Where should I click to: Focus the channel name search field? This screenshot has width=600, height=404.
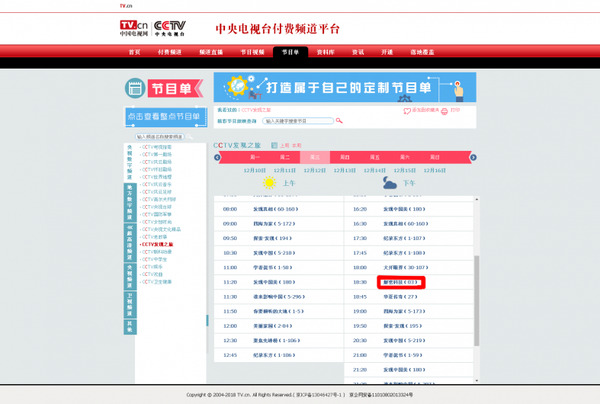160,137
